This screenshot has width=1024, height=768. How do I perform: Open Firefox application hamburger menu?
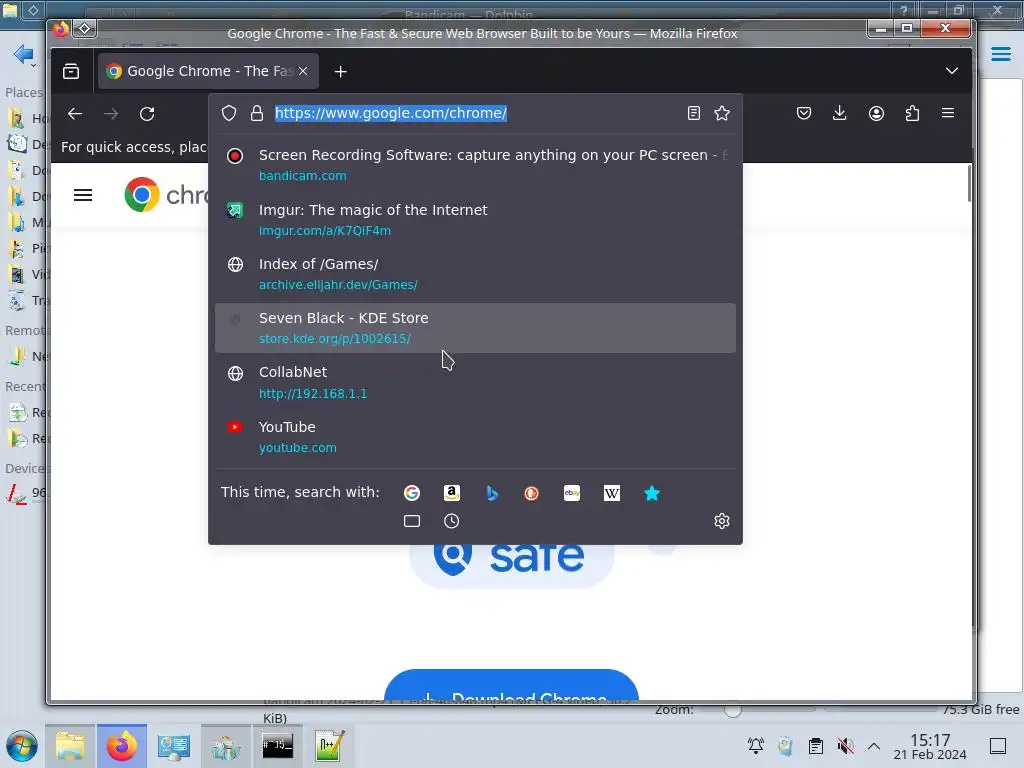tap(948, 113)
